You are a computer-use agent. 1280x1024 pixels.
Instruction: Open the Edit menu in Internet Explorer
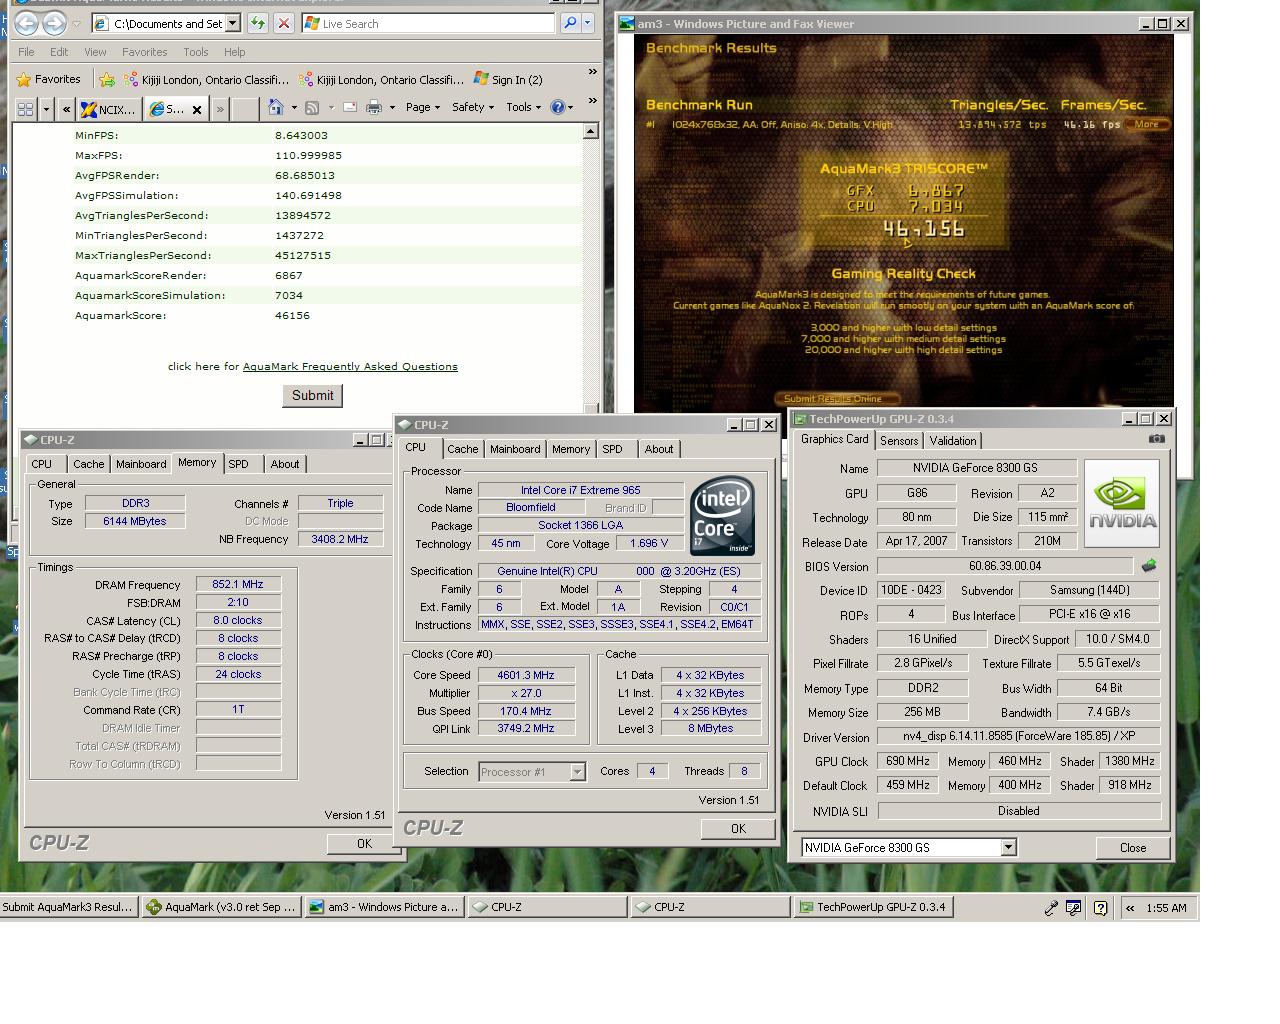click(59, 52)
